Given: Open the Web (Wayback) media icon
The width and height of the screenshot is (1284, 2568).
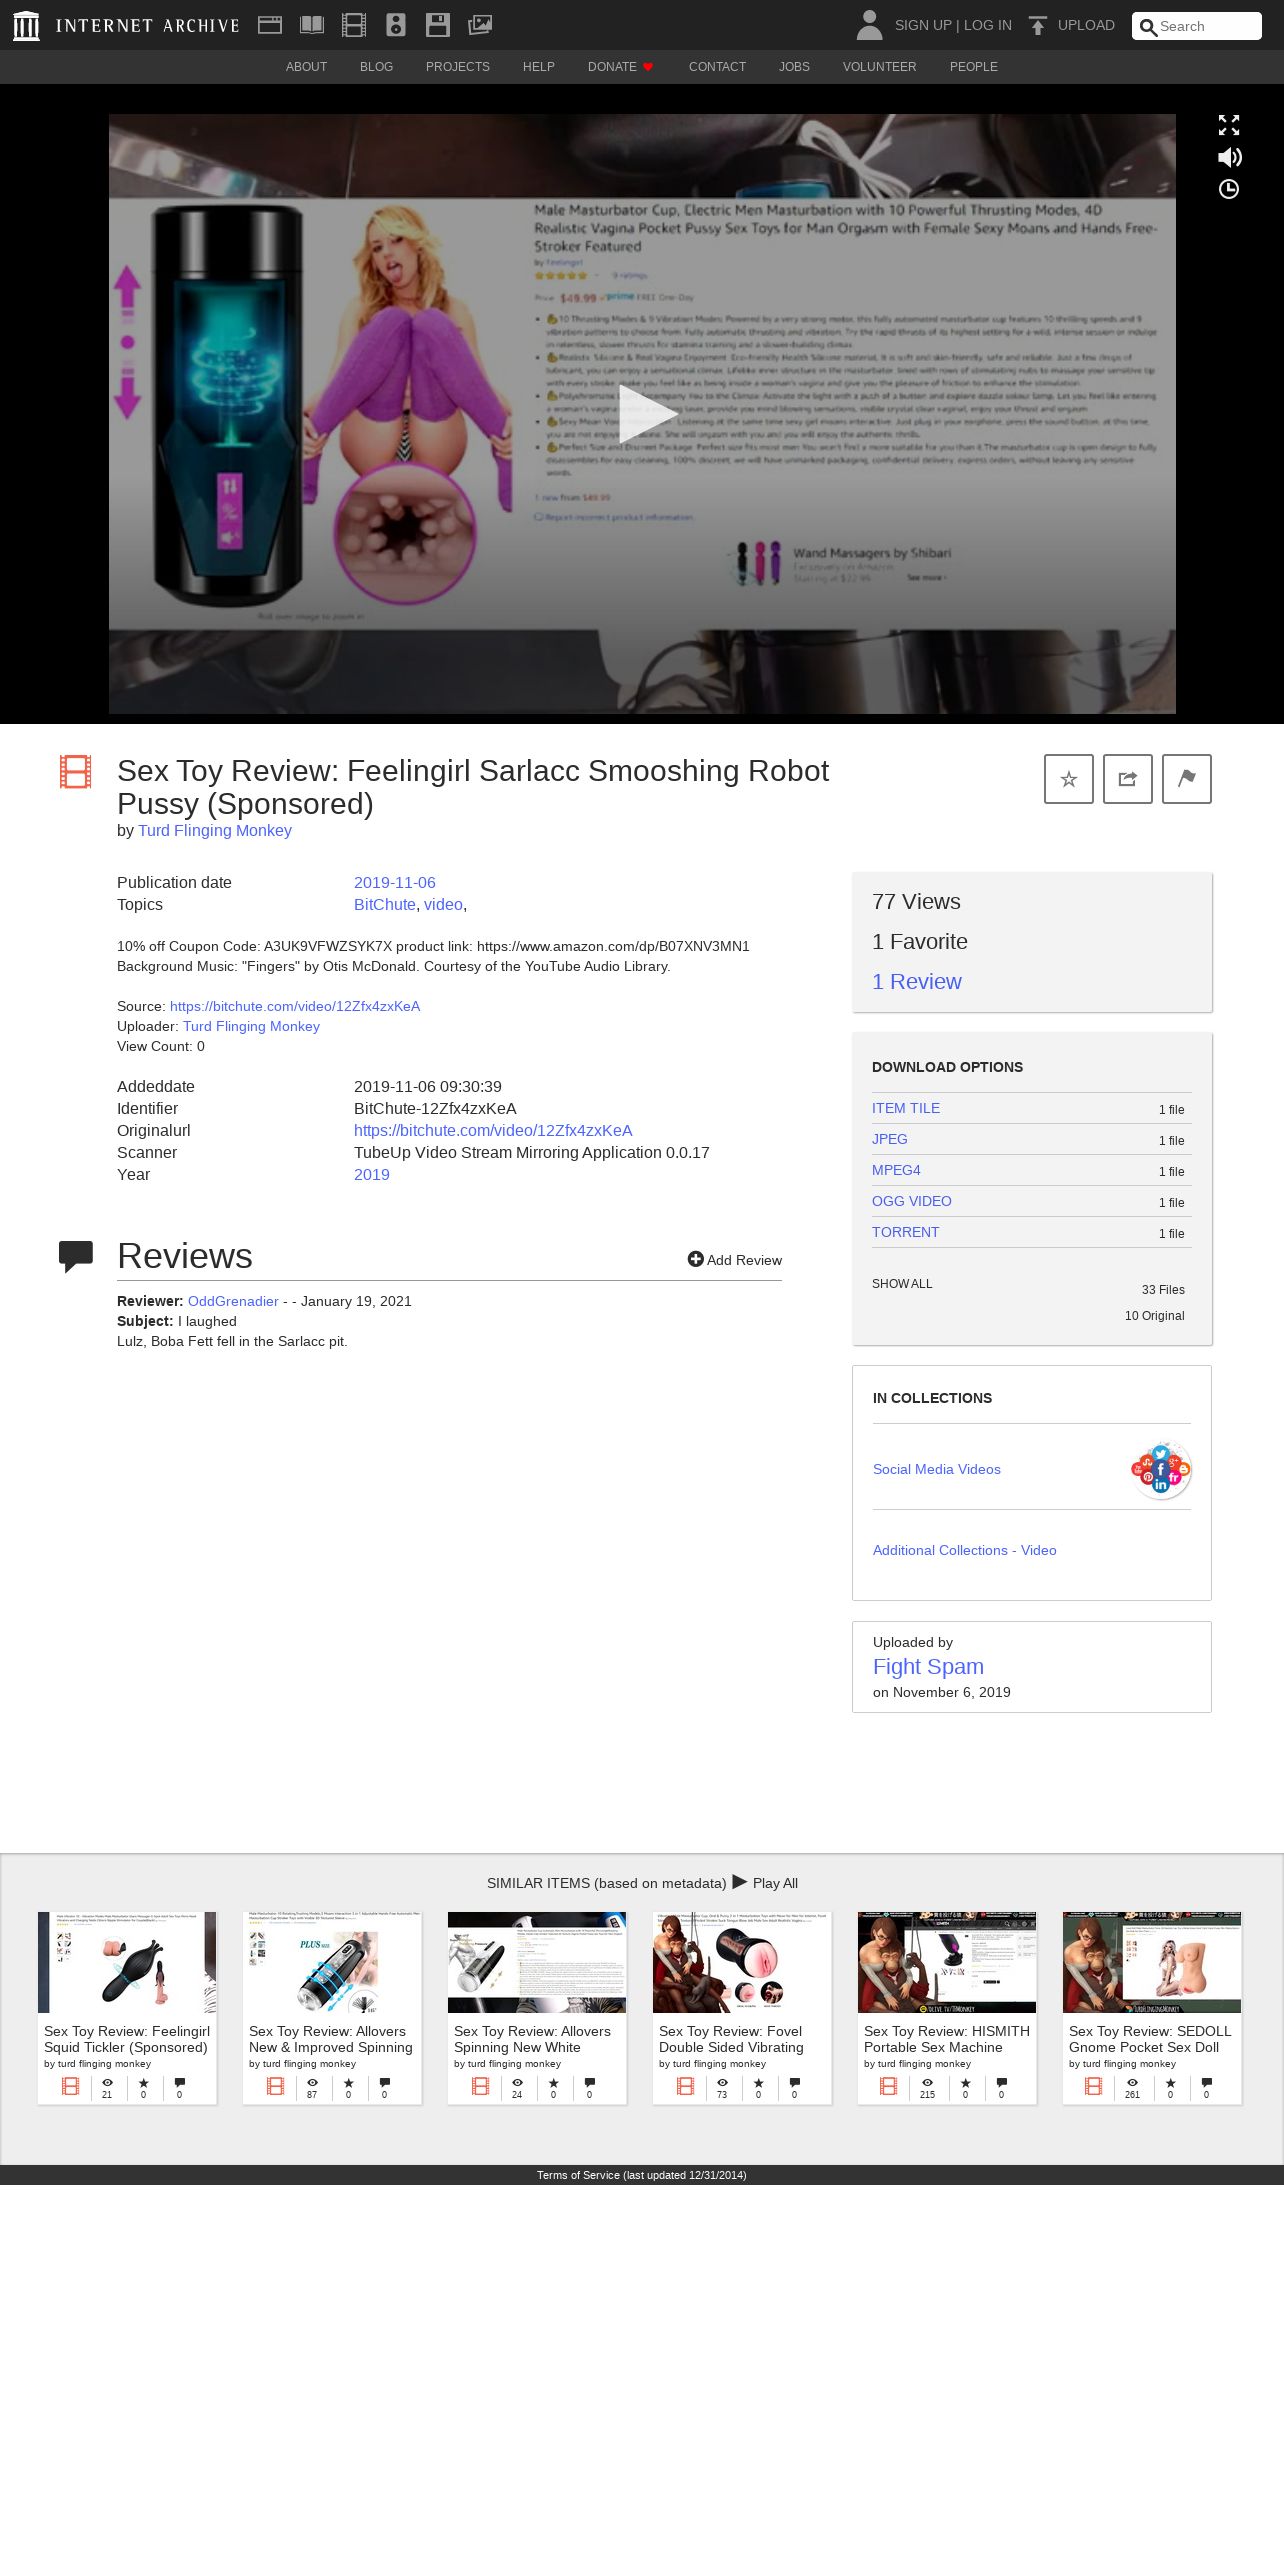Looking at the screenshot, I should (270, 25).
